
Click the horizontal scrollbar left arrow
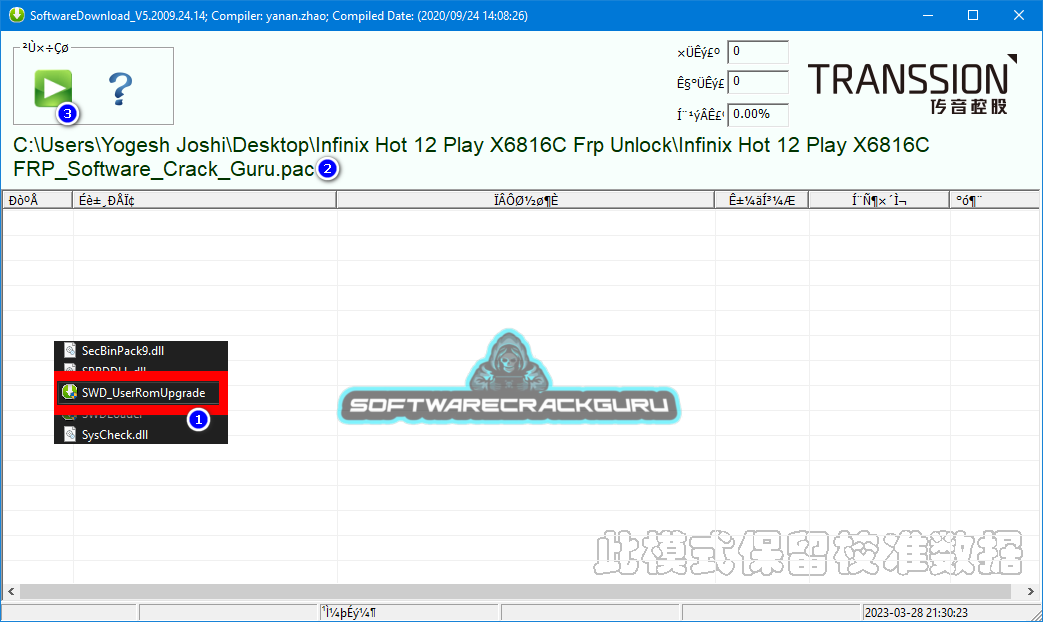(x=11, y=591)
